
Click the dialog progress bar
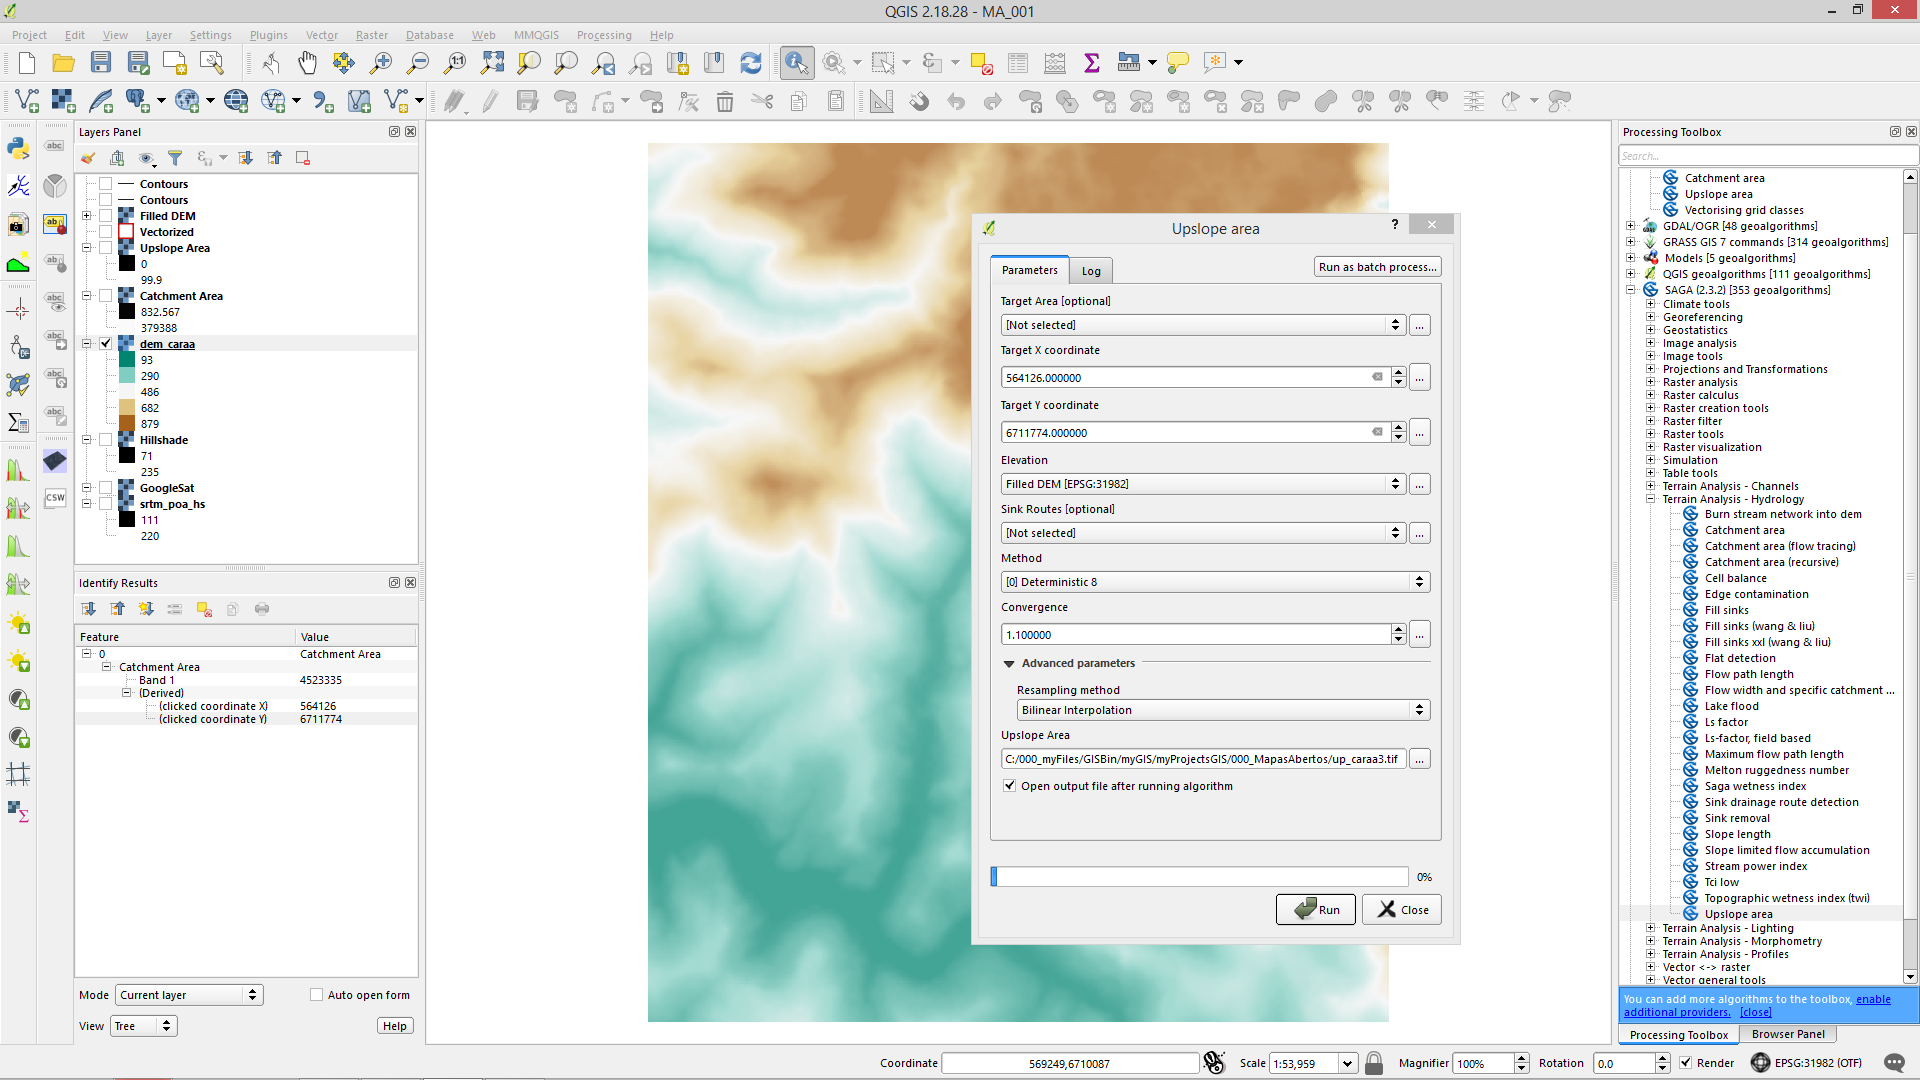point(1199,877)
